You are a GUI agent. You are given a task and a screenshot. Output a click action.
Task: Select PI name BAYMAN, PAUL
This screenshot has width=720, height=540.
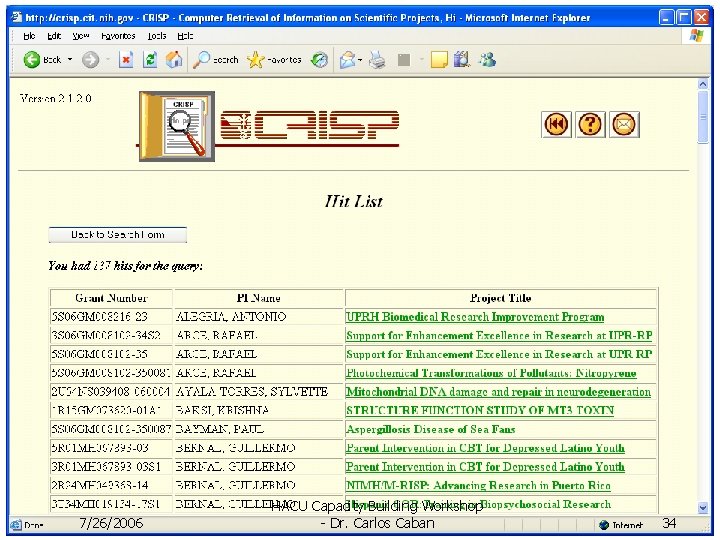click(220, 429)
